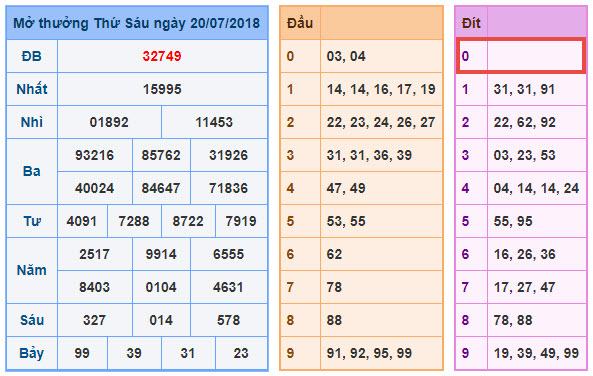This screenshot has height=376, width=593.
Task: Select the Nhất prize number 15995
Action: 162,89
